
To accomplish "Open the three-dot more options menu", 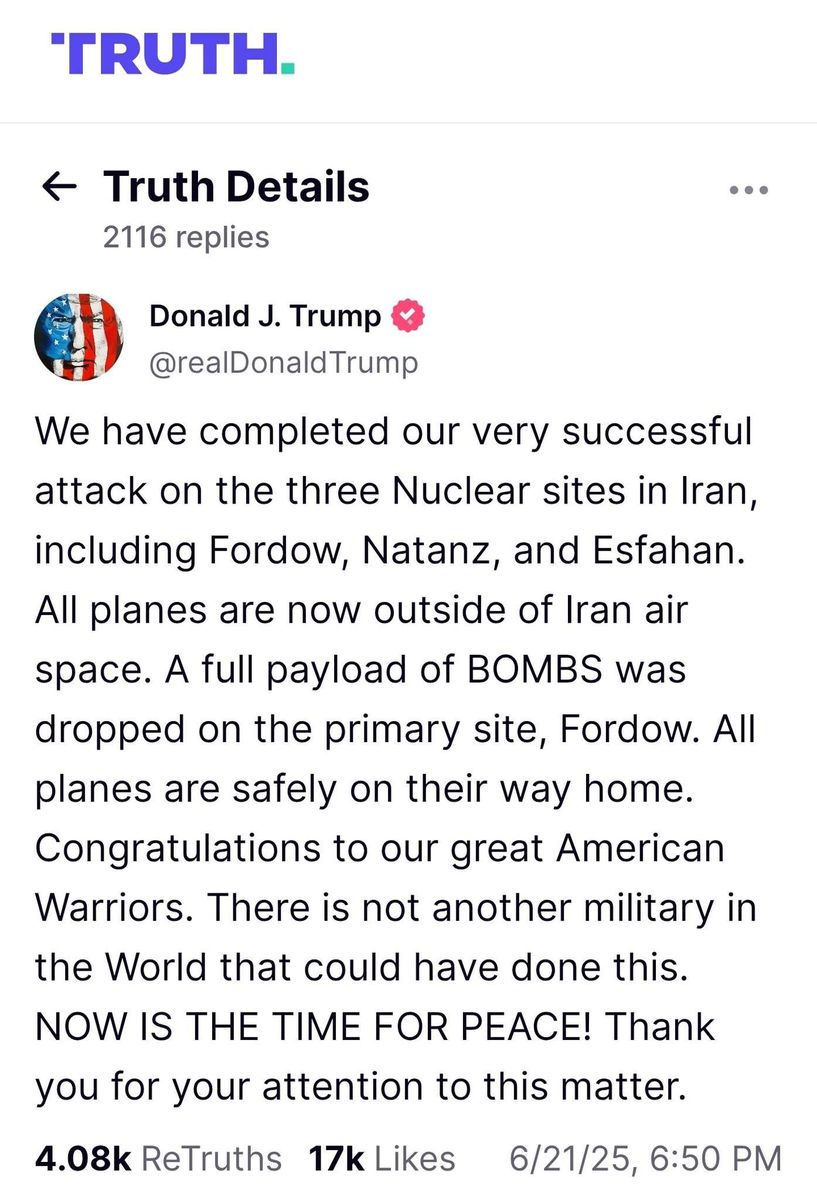I will 748,189.
